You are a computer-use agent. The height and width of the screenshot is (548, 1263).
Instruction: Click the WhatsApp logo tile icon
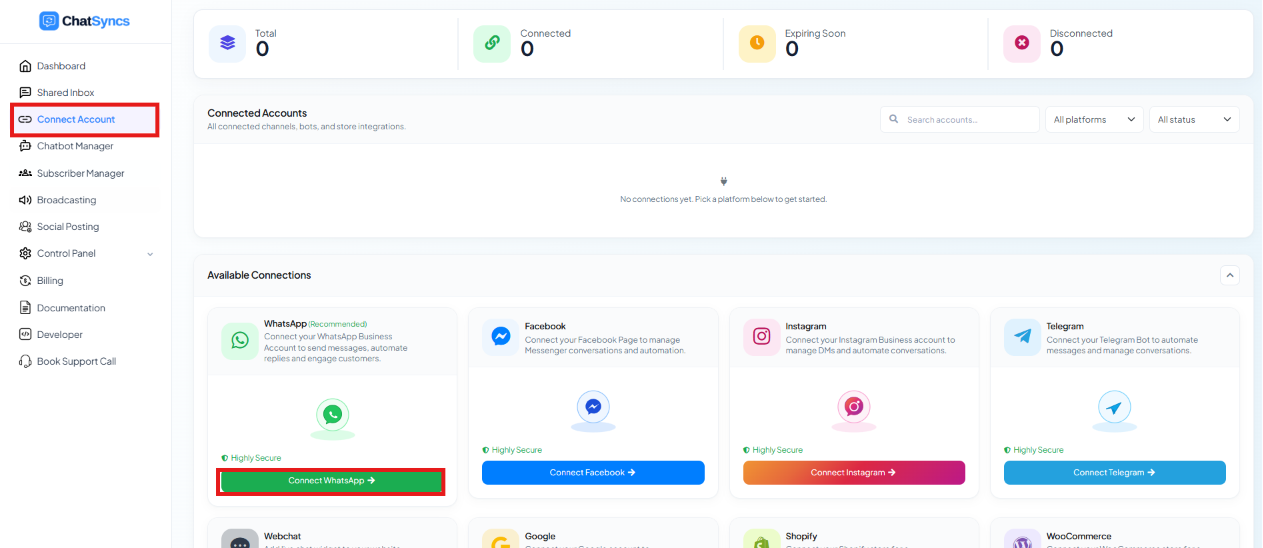coord(240,340)
